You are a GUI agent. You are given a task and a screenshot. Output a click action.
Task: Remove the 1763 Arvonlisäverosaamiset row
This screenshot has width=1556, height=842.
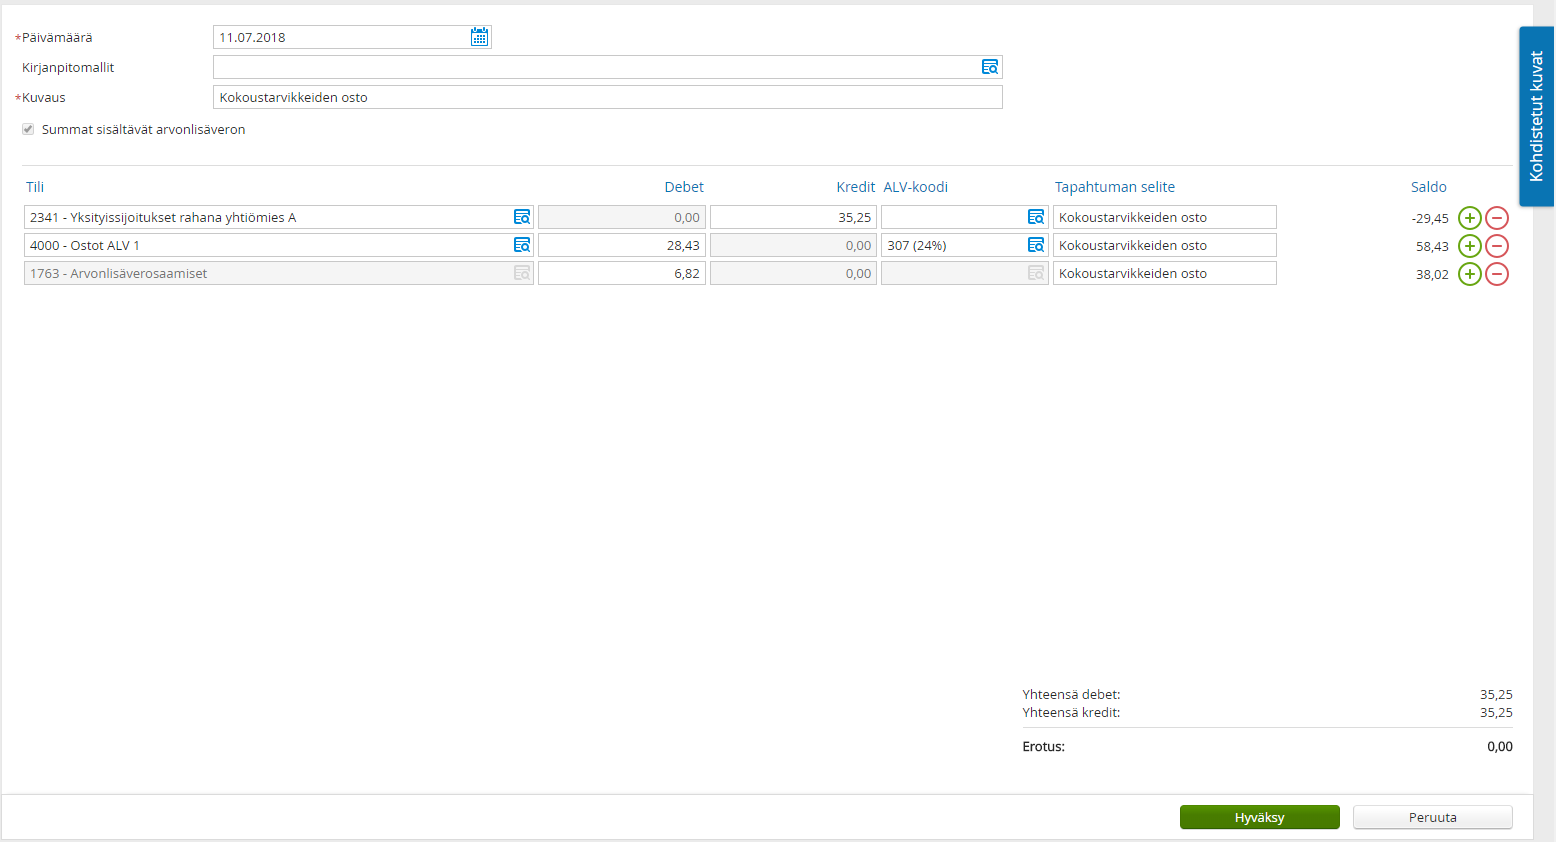pyautogui.click(x=1497, y=274)
